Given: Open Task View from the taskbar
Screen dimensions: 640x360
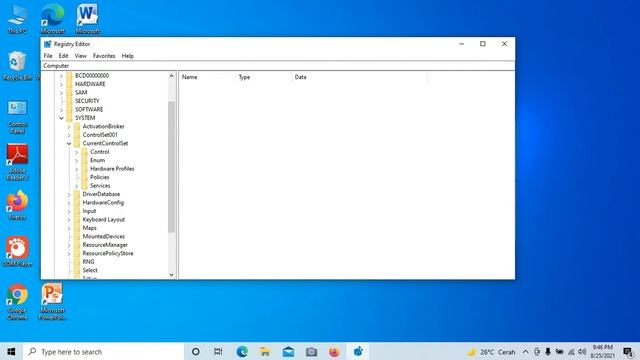Looking at the screenshot, I should pyautogui.click(x=218, y=351).
